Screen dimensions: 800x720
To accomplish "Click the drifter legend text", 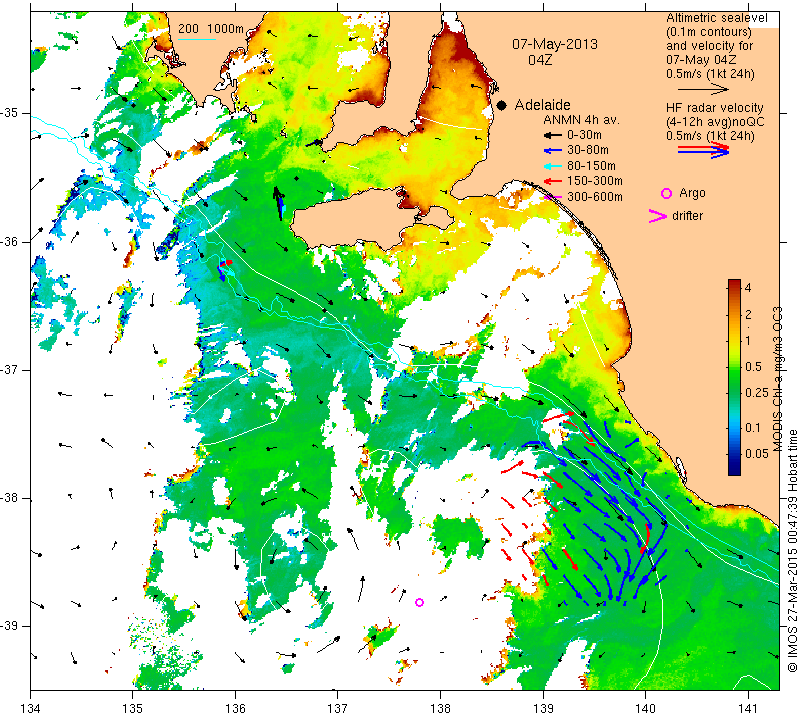I will [x=687, y=216].
